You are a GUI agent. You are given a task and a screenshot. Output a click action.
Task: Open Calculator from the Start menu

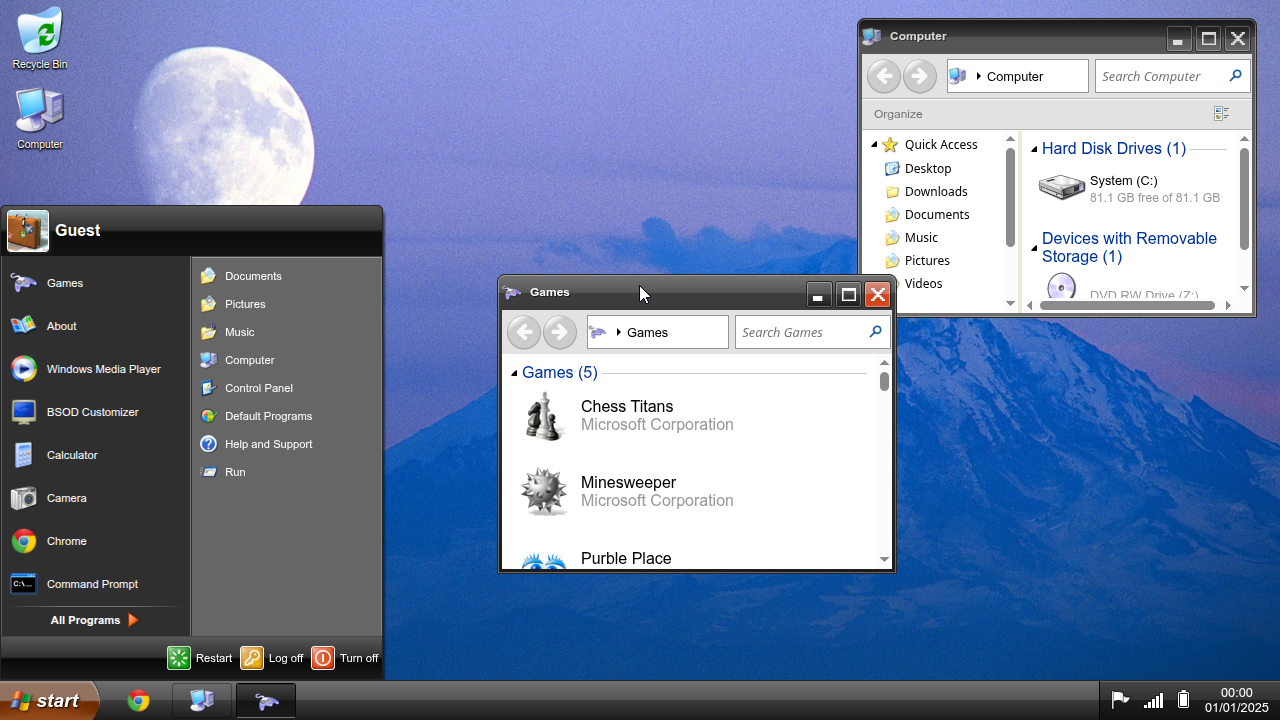coord(72,454)
